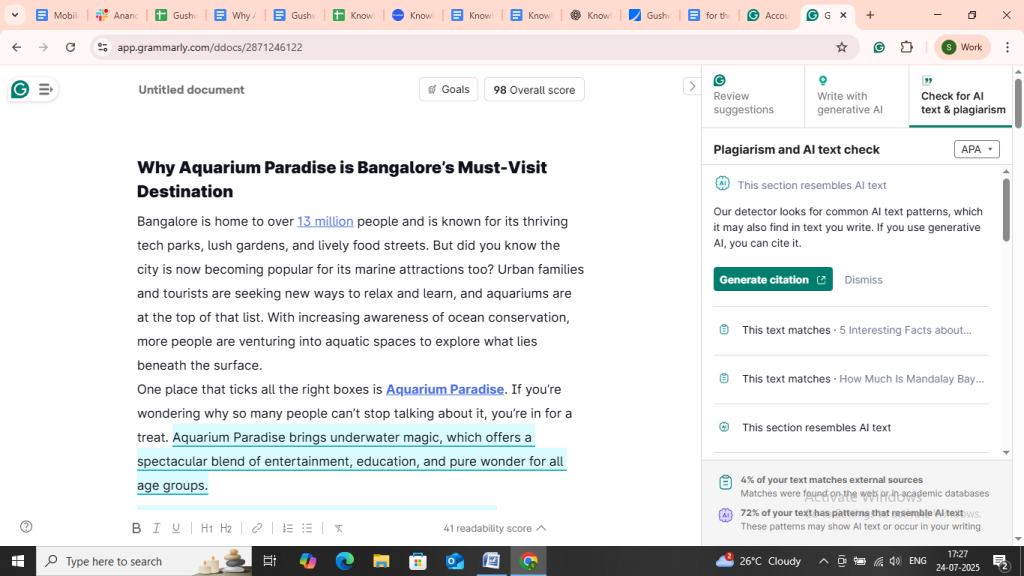This screenshot has width=1024, height=576.
Task: Open the Grammarly sidebar menu icon
Action: coord(45,90)
